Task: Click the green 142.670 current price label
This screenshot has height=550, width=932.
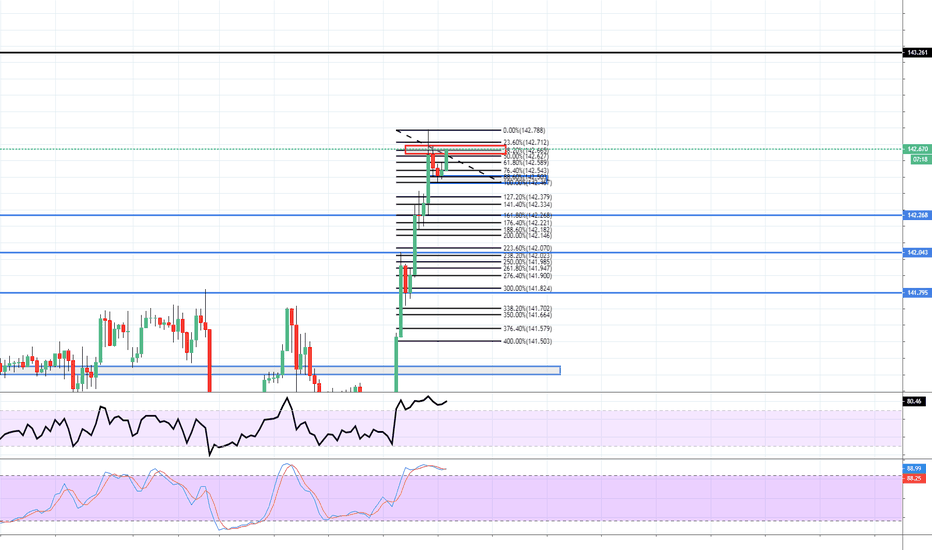Action: click(916, 149)
